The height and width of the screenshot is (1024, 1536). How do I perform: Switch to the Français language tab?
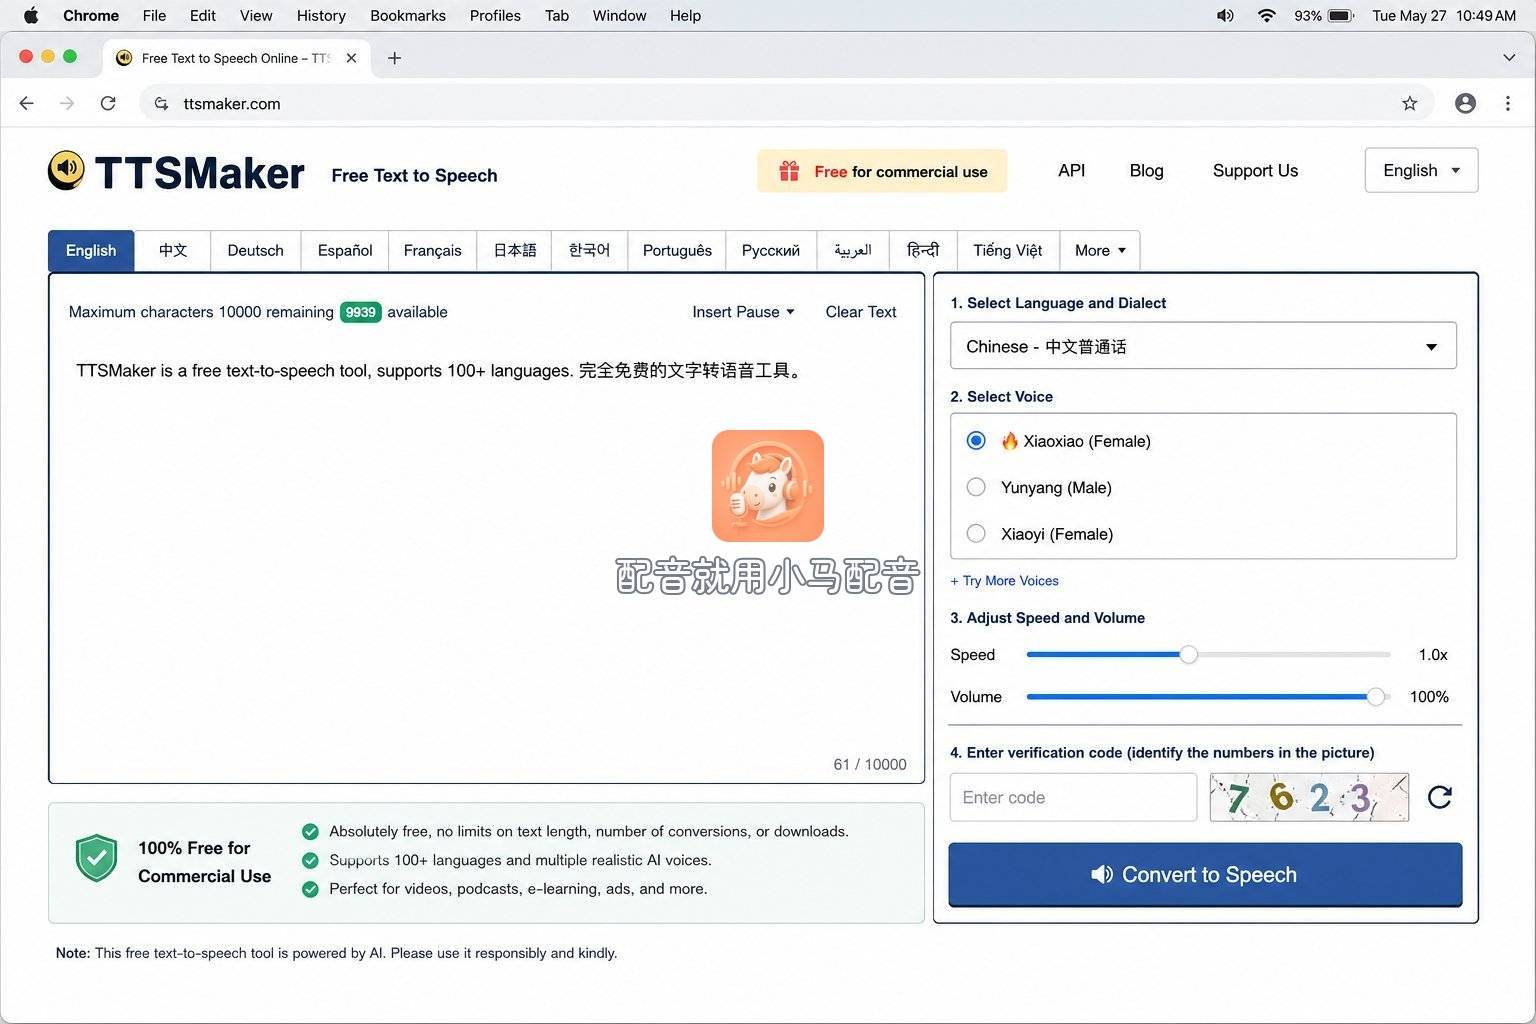coord(433,250)
